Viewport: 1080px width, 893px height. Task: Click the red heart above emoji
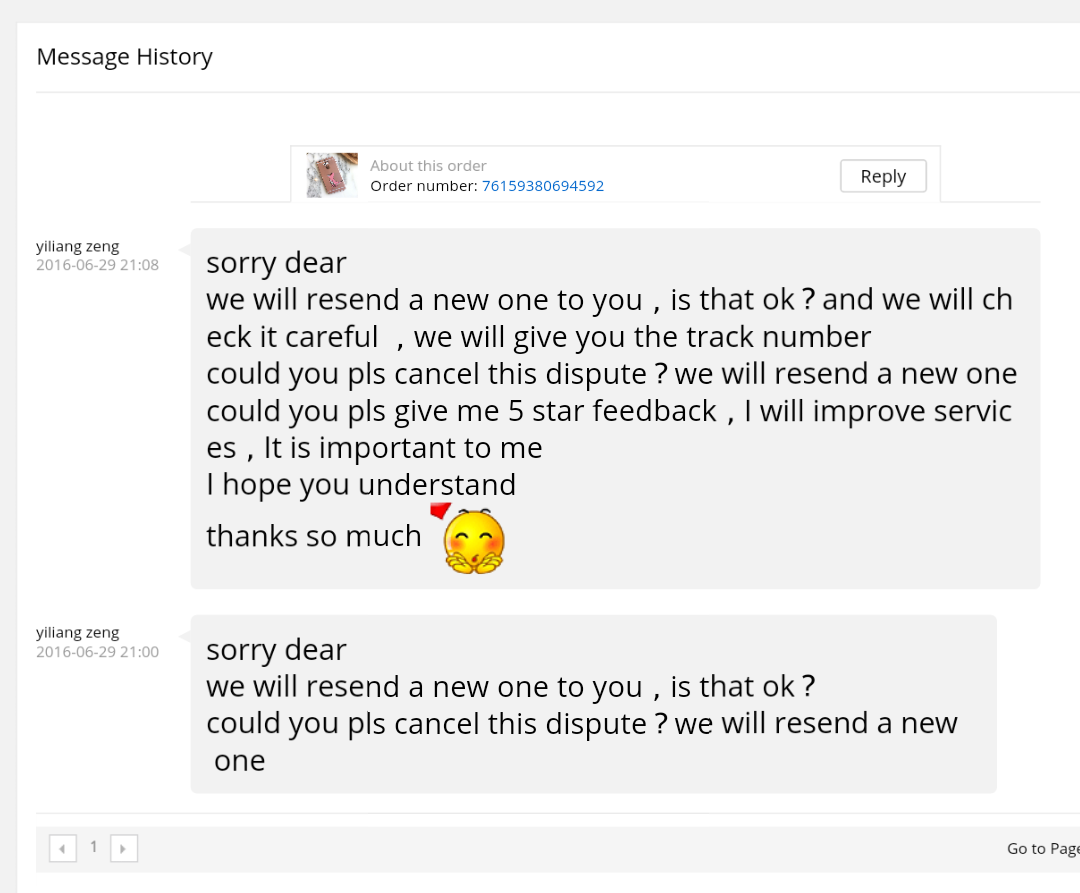tap(440, 511)
